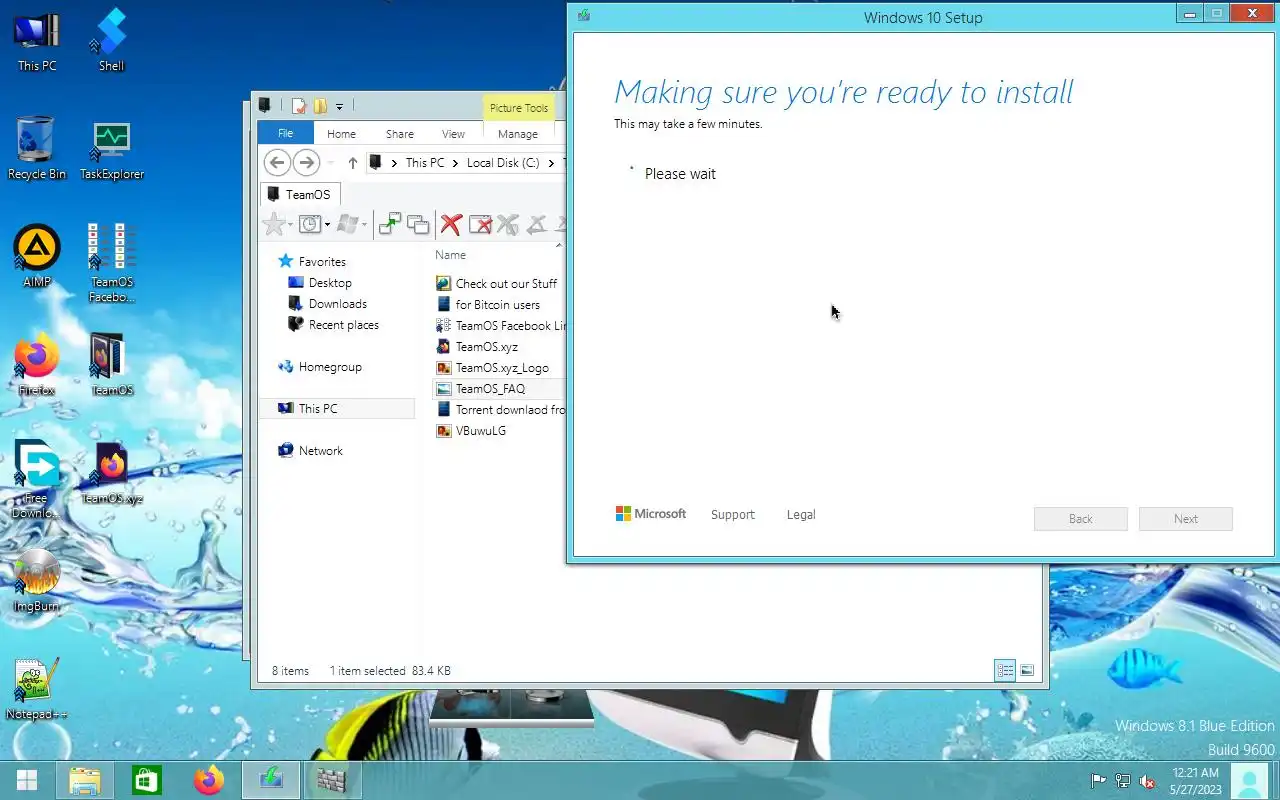Open the Shell desktop shortcut
This screenshot has height=800, width=1280.
point(111,41)
